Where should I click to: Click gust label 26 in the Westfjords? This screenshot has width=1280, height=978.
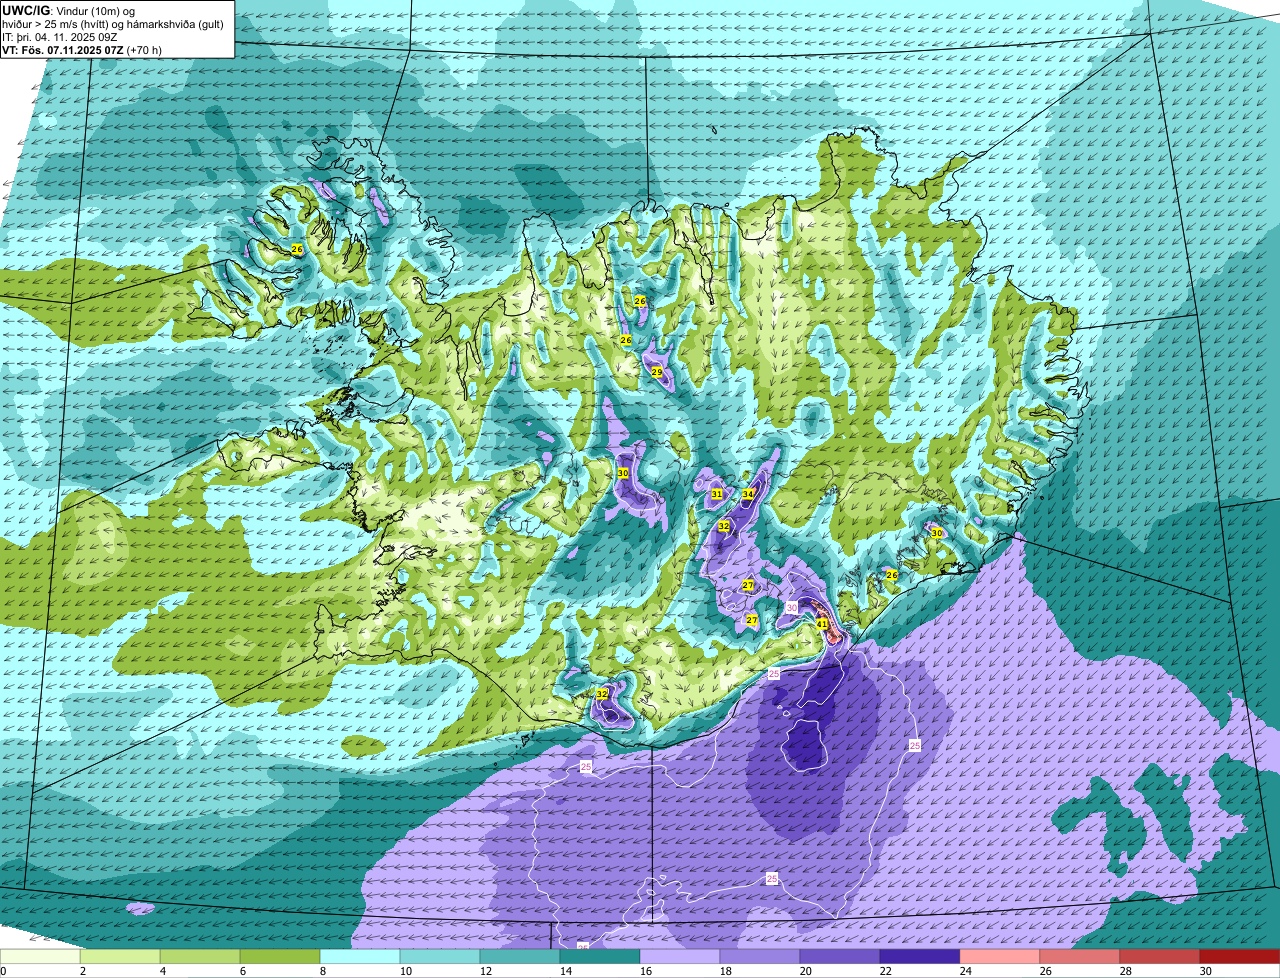click(x=297, y=248)
